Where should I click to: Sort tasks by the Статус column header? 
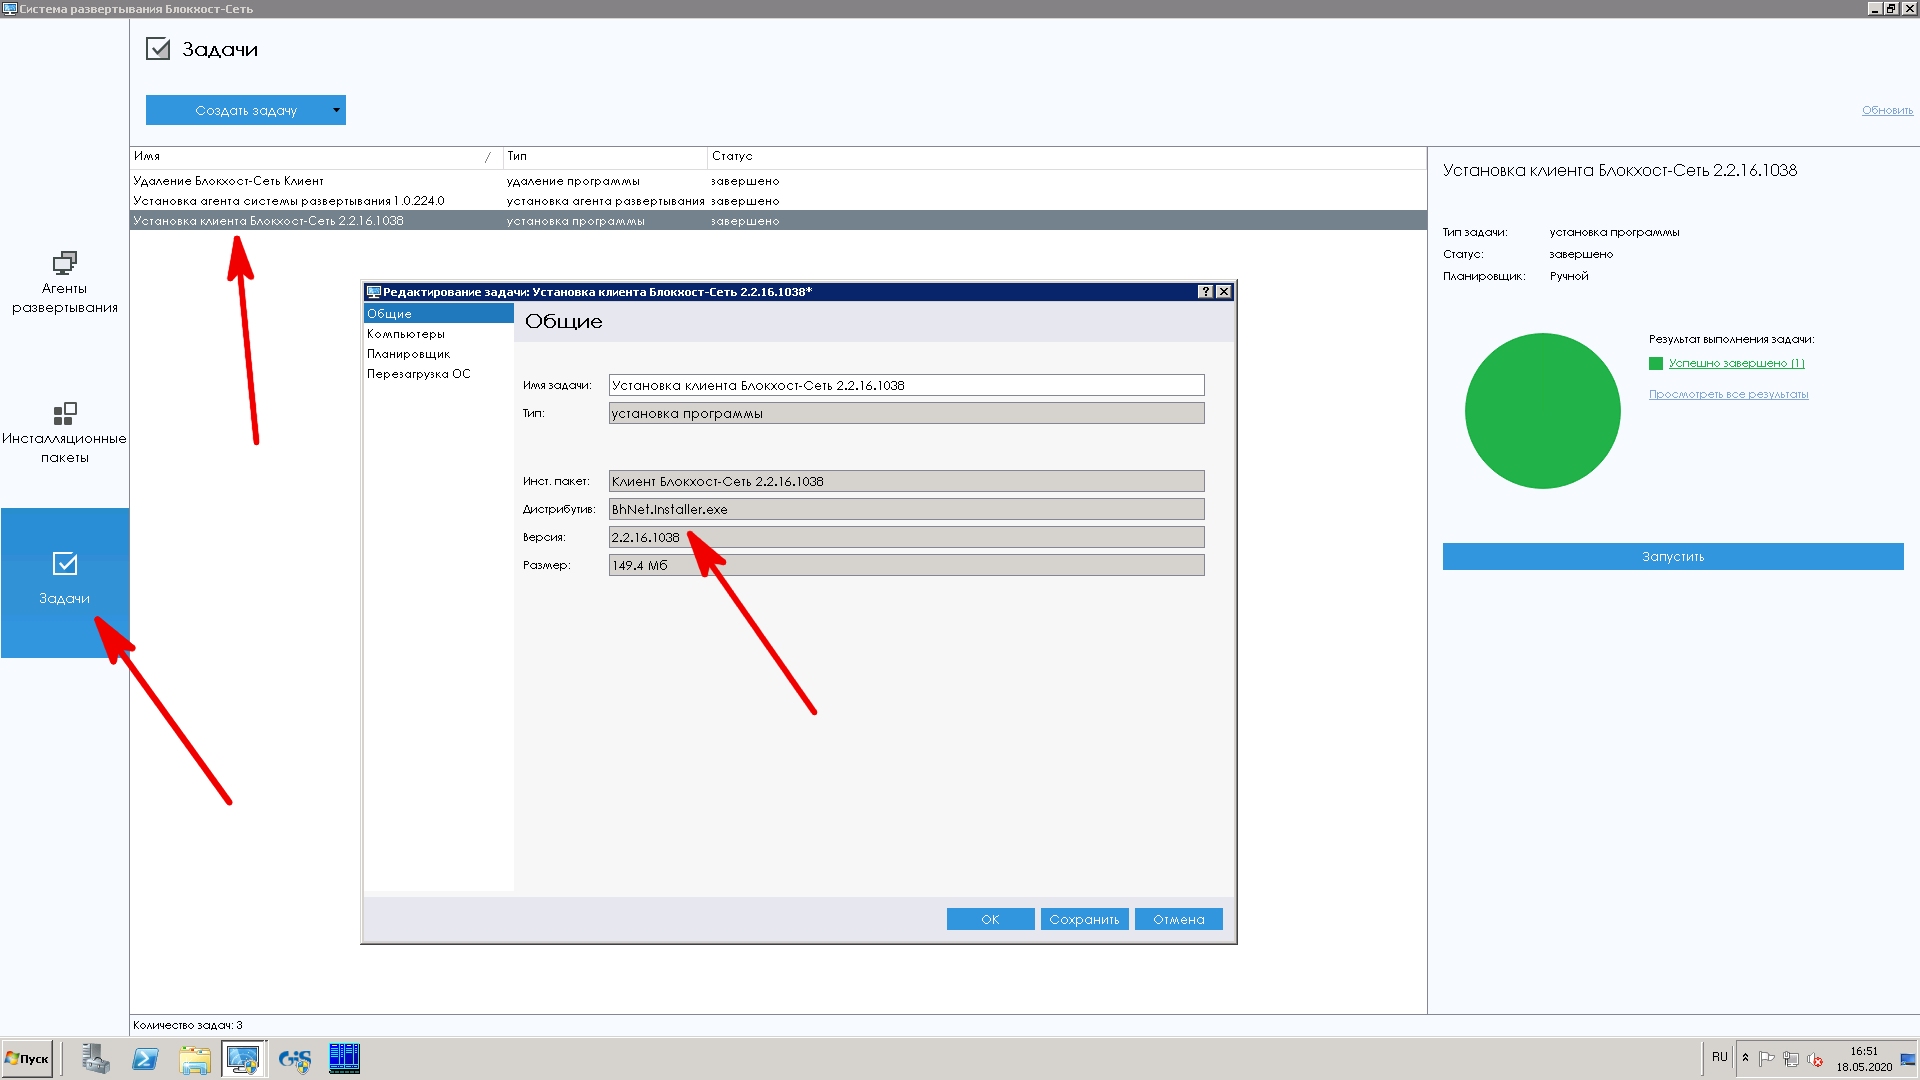coord(1067,157)
